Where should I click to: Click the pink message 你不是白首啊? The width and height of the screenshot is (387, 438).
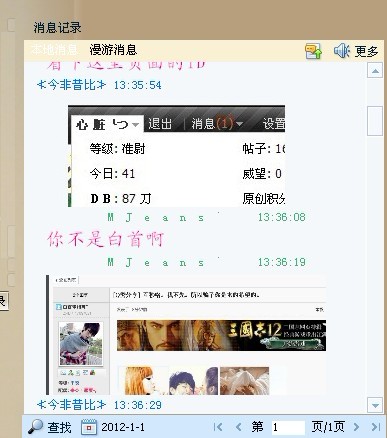105,239
